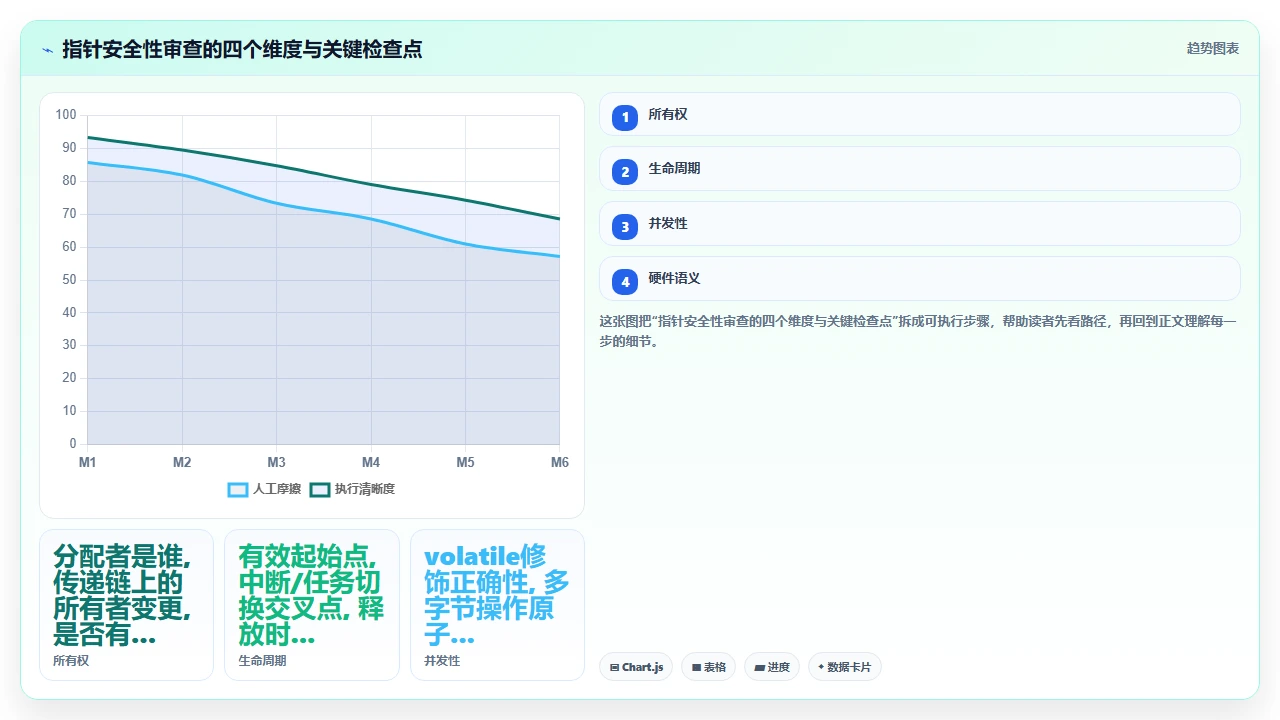This screenshot has height=720, width=1280.
Task: Click the M2 axis label
Action: pos(182,462)
